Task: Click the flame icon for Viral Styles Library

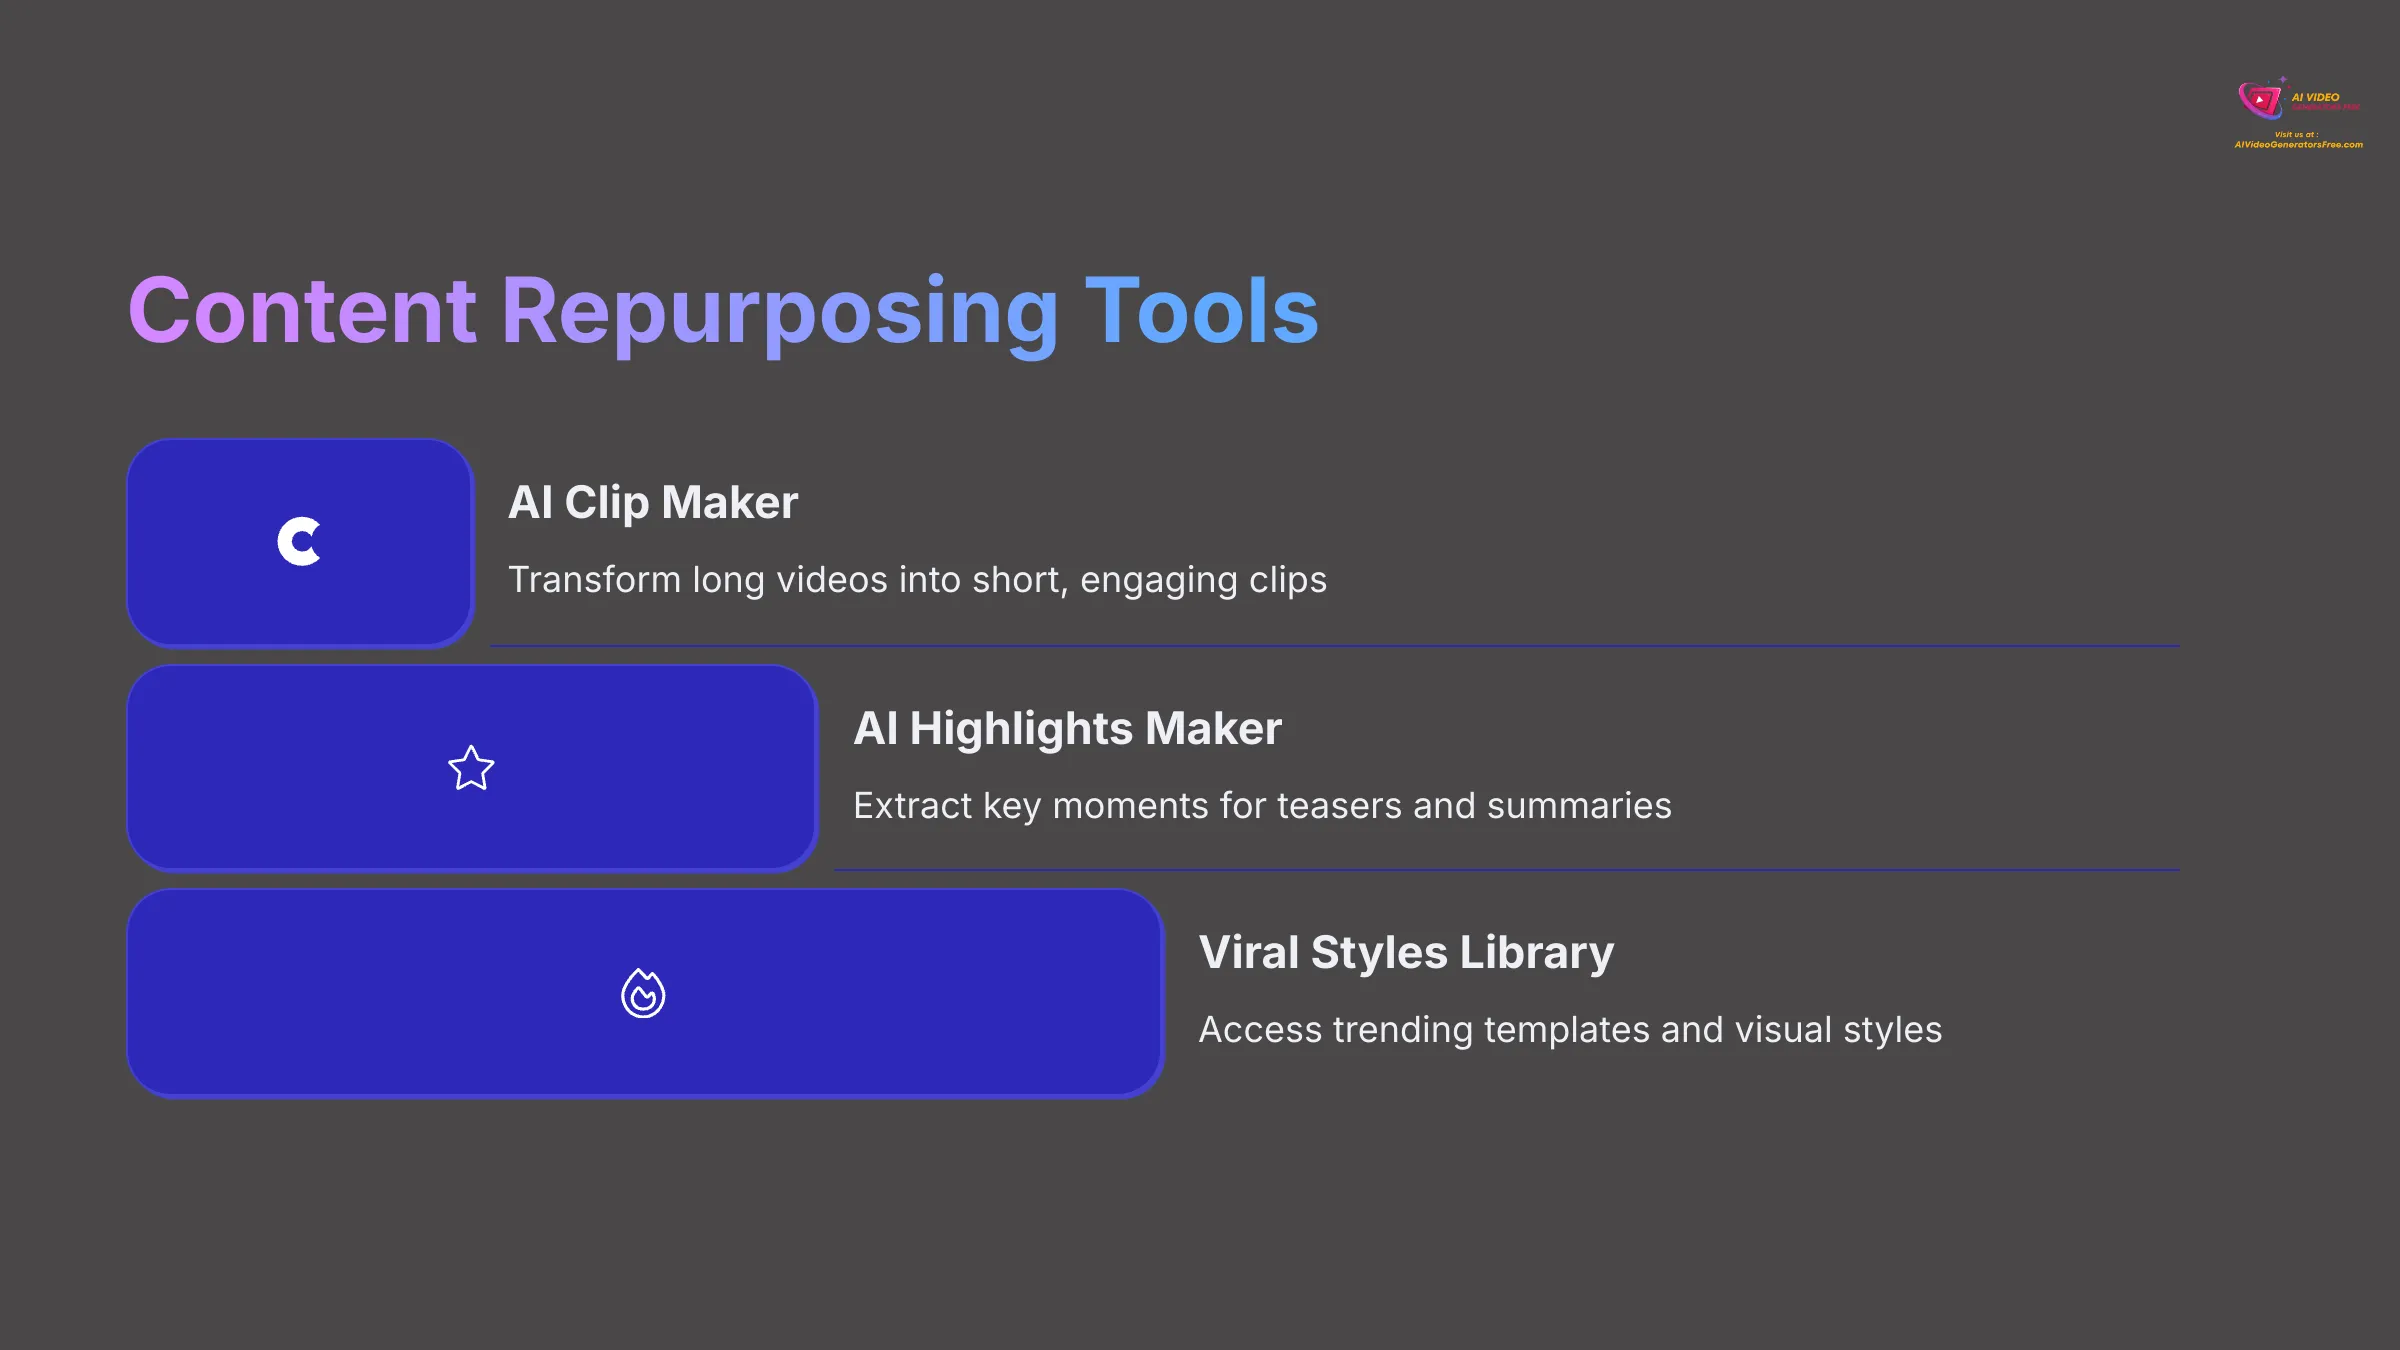Action: [x=643, y=993]
